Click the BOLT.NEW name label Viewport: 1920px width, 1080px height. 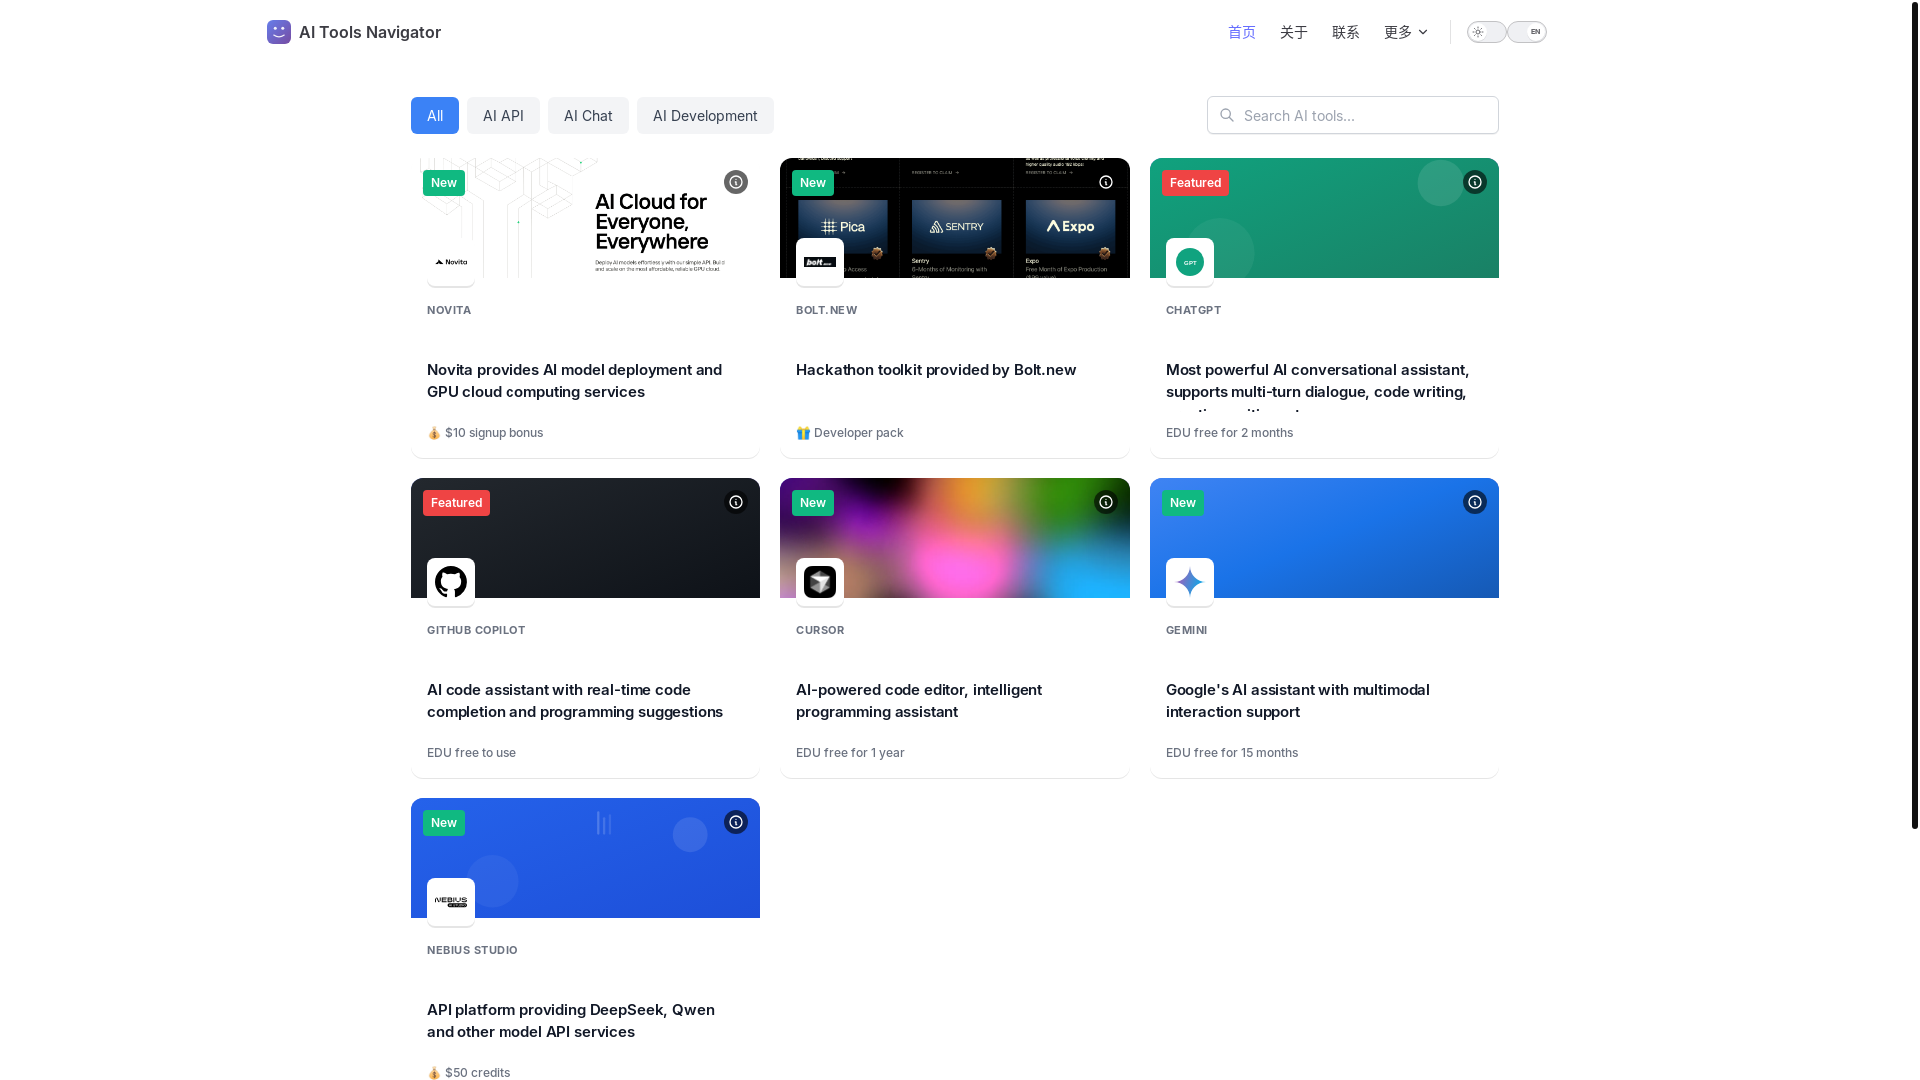tap(827, 310)
